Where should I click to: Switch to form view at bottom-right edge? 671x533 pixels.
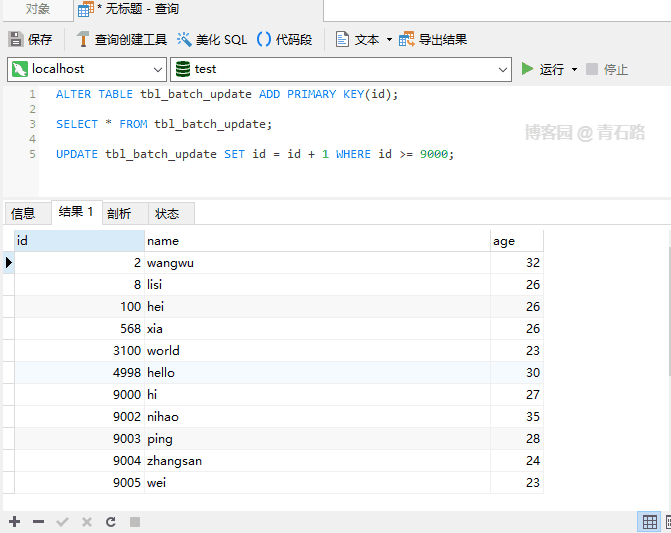668,522
